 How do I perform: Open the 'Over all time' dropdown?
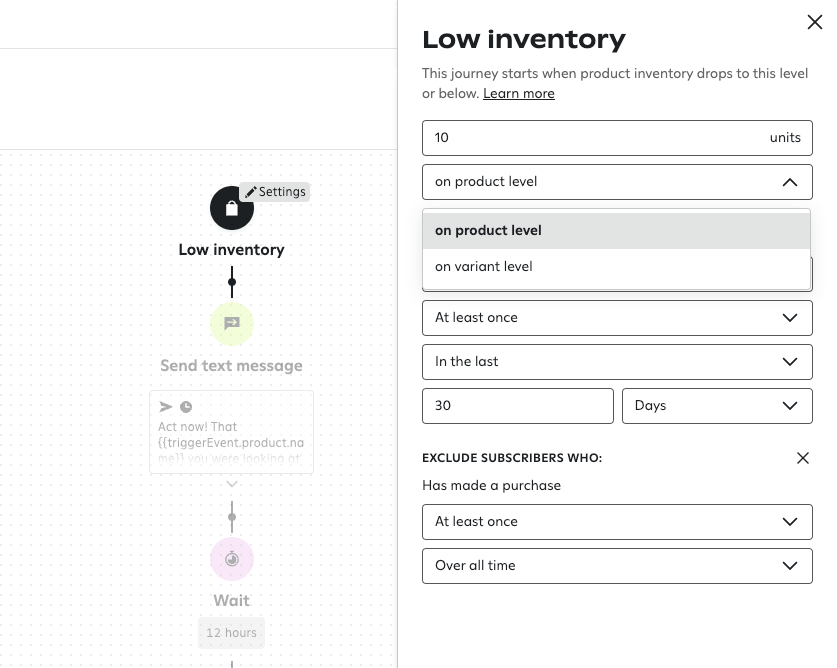tap(616, 566)
